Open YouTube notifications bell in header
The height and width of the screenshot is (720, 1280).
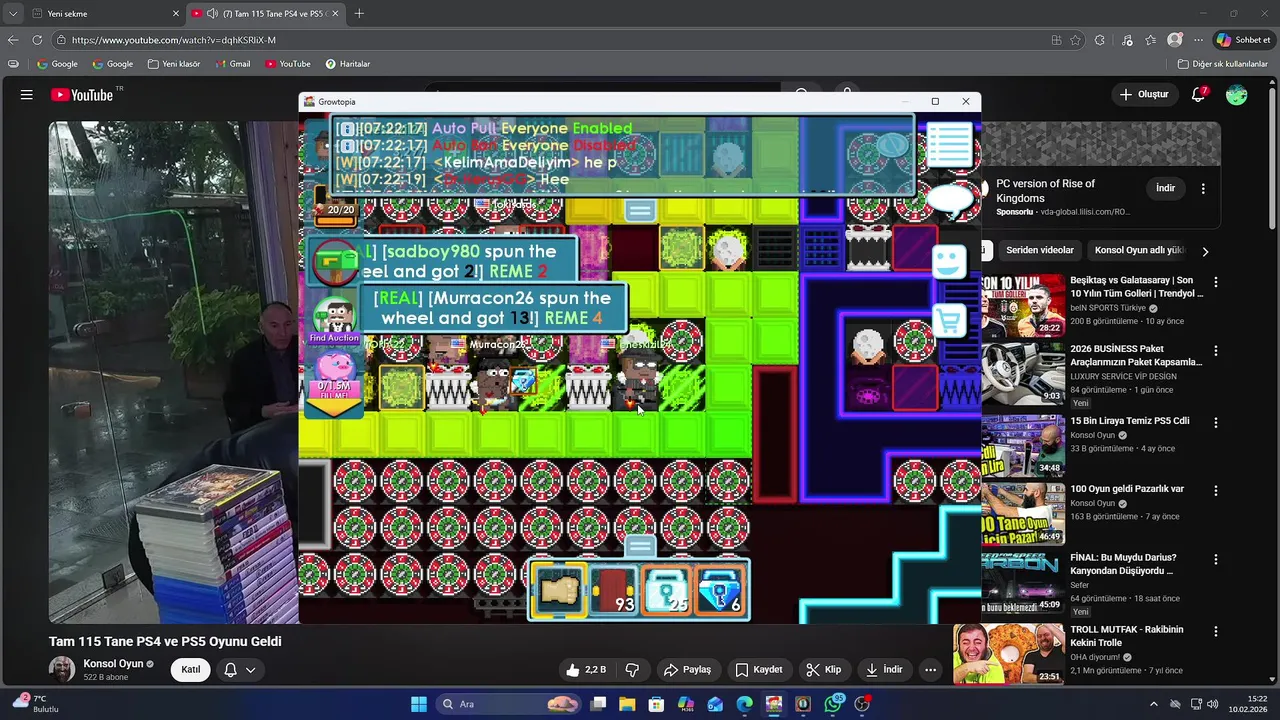click(x=1198, y=94)
